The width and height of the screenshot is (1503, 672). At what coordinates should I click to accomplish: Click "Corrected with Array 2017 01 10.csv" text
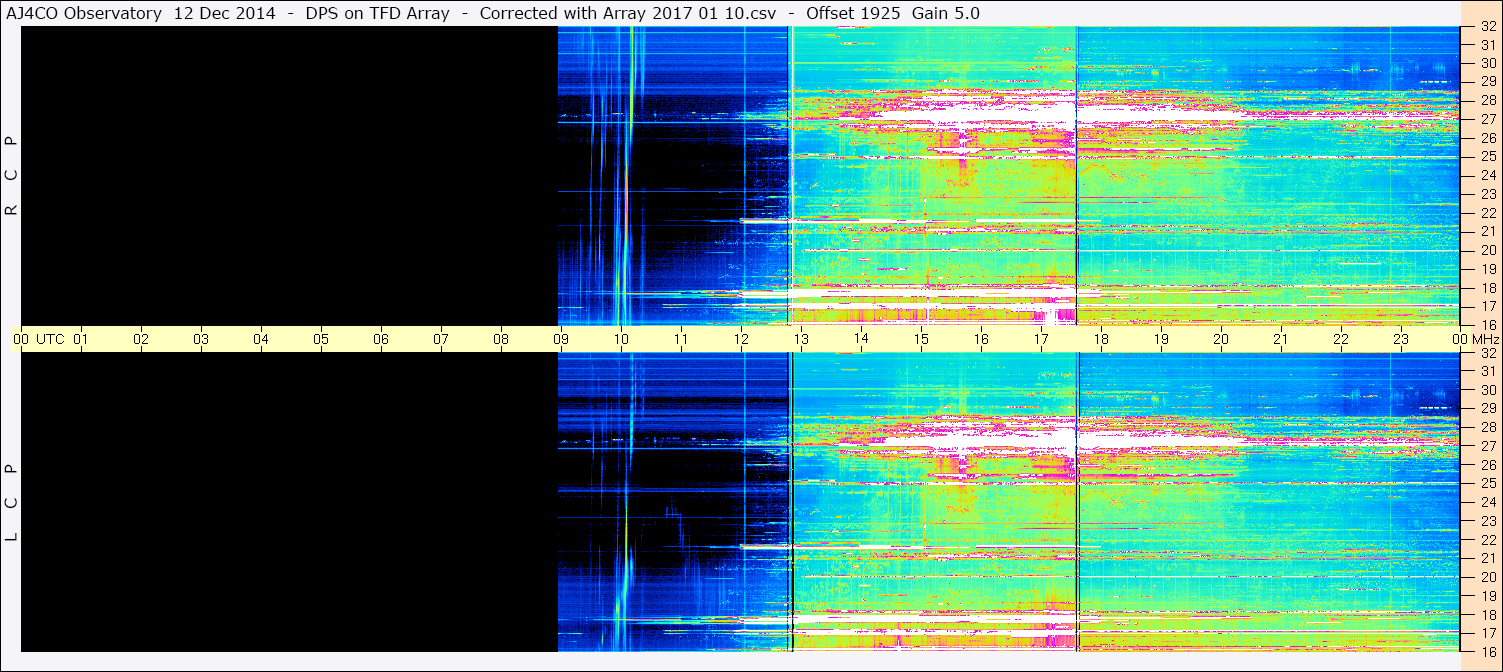click(x=628, y=13)
